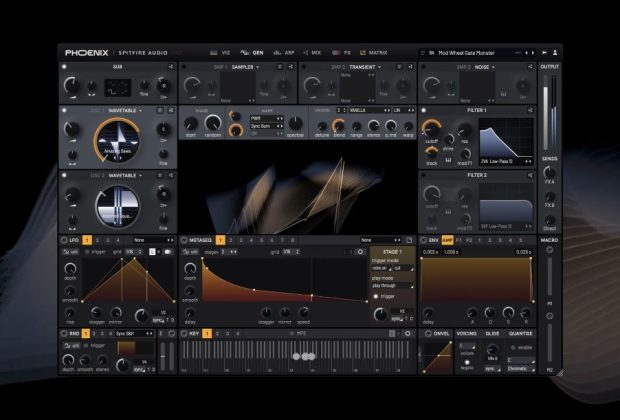The image size is (620, 420).
Task: Enable the LFO trigger checkbox
Action: (x=87, y=252)
